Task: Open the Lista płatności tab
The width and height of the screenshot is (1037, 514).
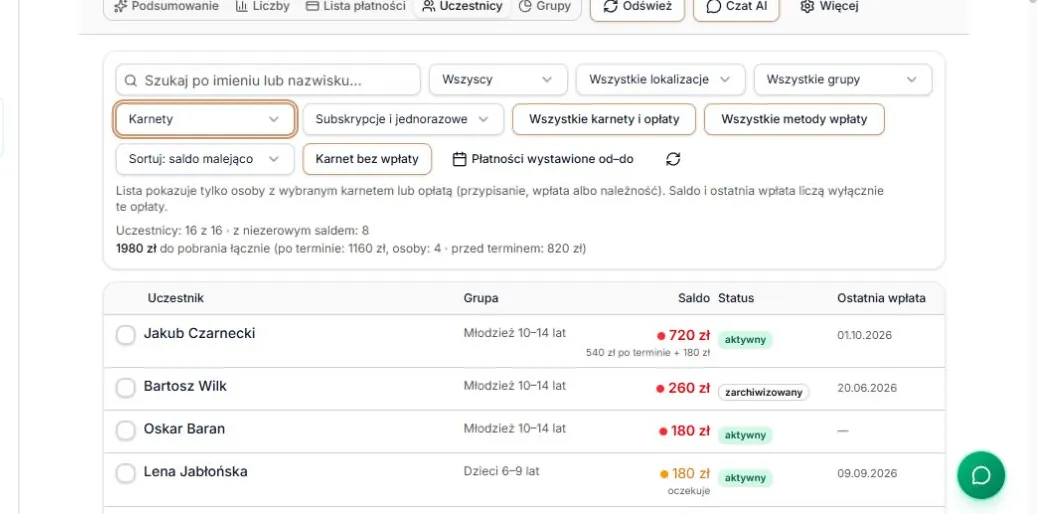Action: pyautogui.click(x=355, y=7)
